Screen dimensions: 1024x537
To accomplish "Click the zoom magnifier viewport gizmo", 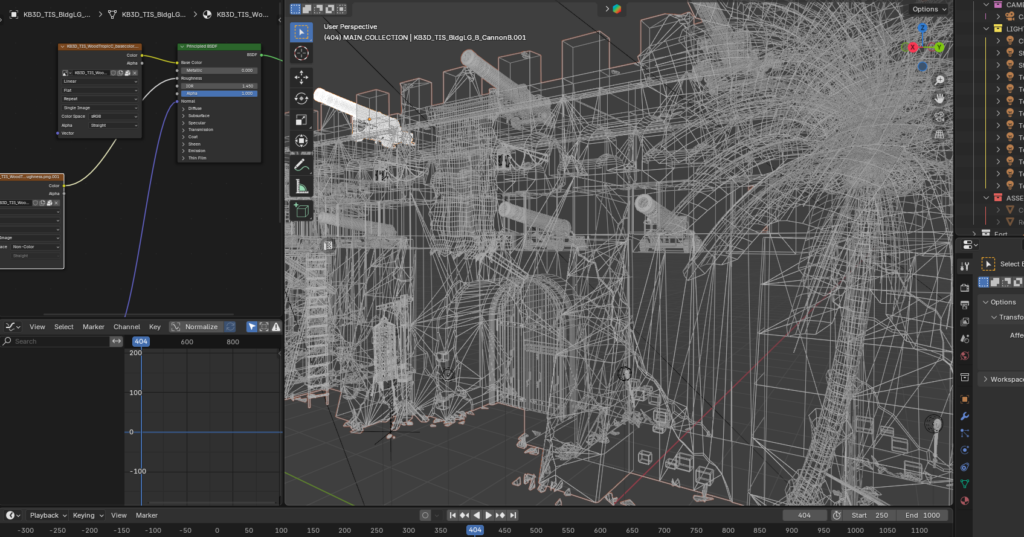I will point(940,80).
